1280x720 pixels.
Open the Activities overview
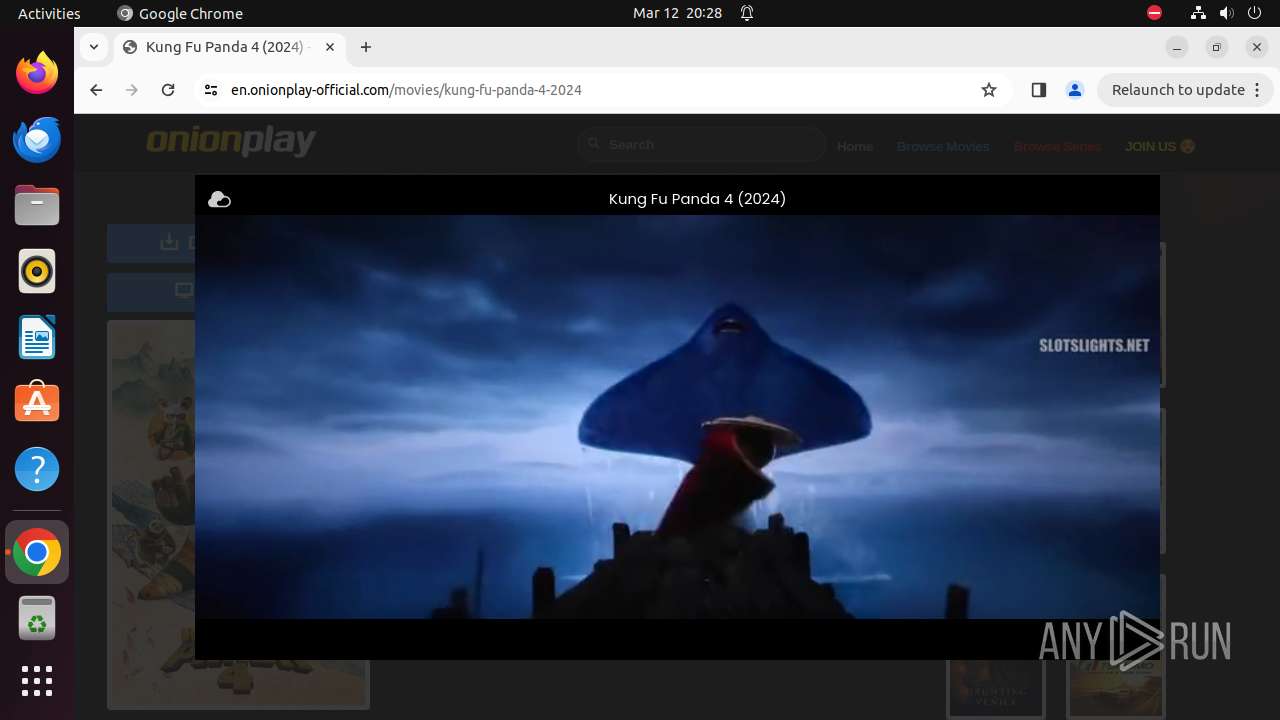tap(49, 13)
